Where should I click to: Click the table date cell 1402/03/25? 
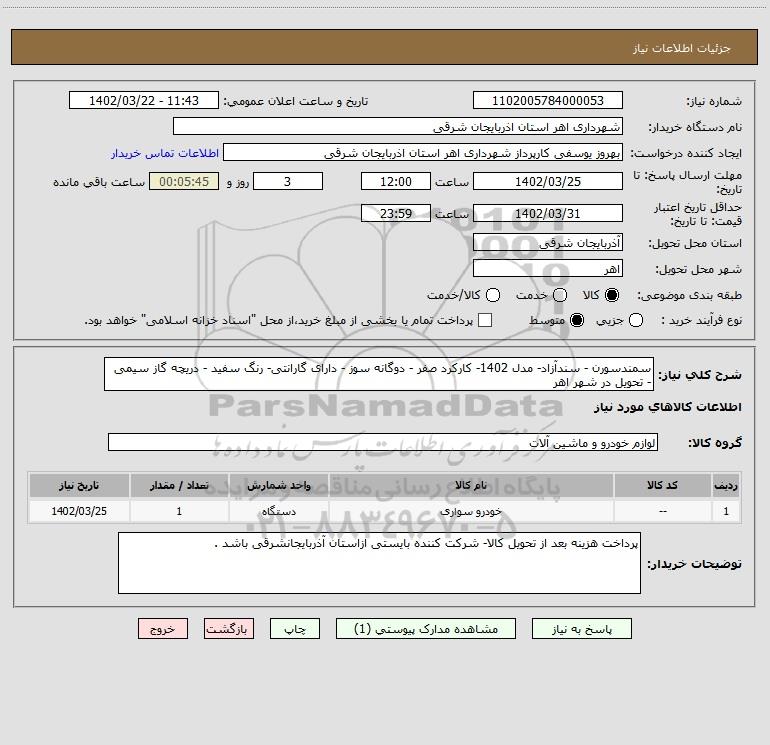79,511
